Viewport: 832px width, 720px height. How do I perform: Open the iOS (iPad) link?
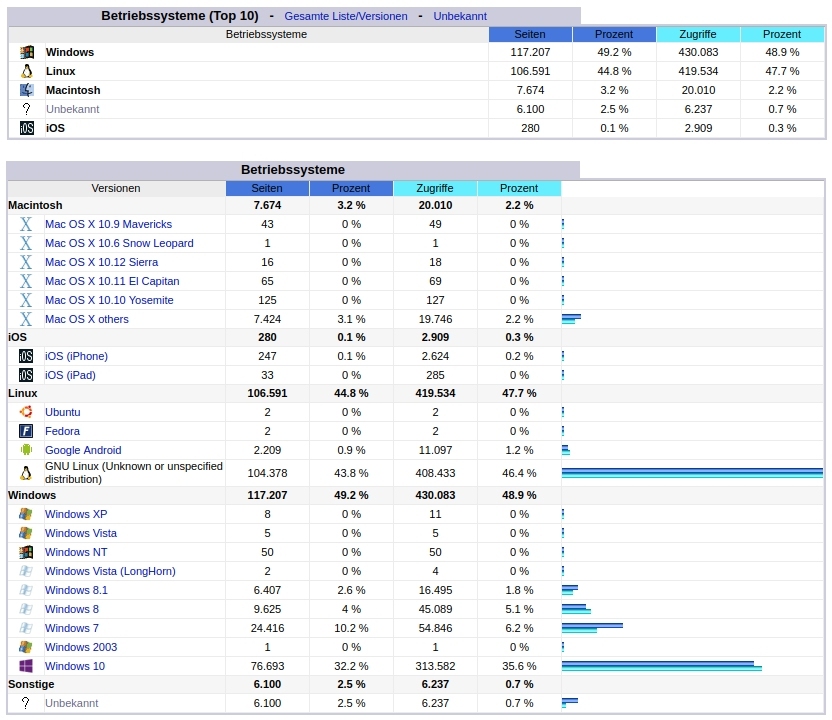(70, 375)
